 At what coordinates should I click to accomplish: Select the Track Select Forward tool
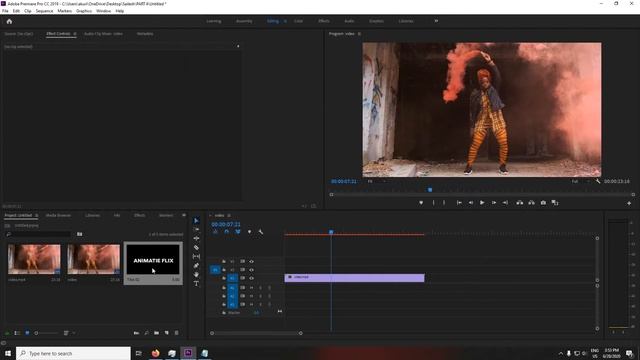[196, 229]
